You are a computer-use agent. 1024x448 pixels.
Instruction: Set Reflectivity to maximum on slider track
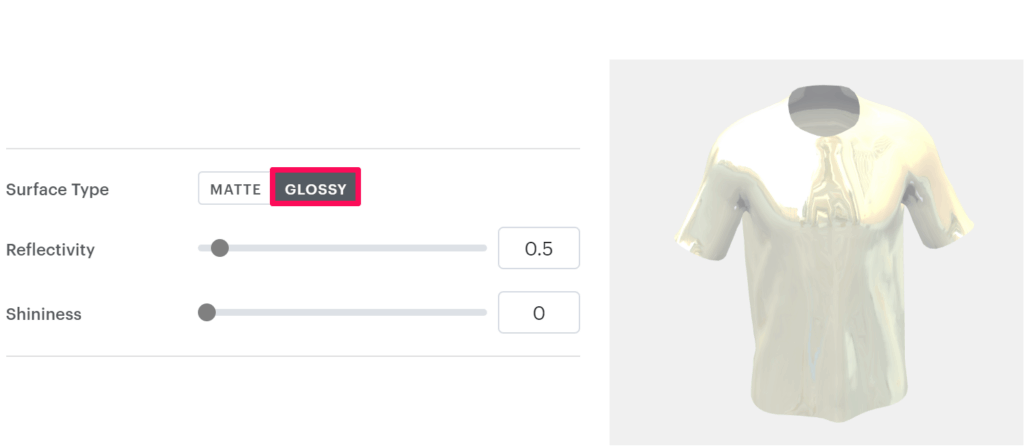coord(485,248)
